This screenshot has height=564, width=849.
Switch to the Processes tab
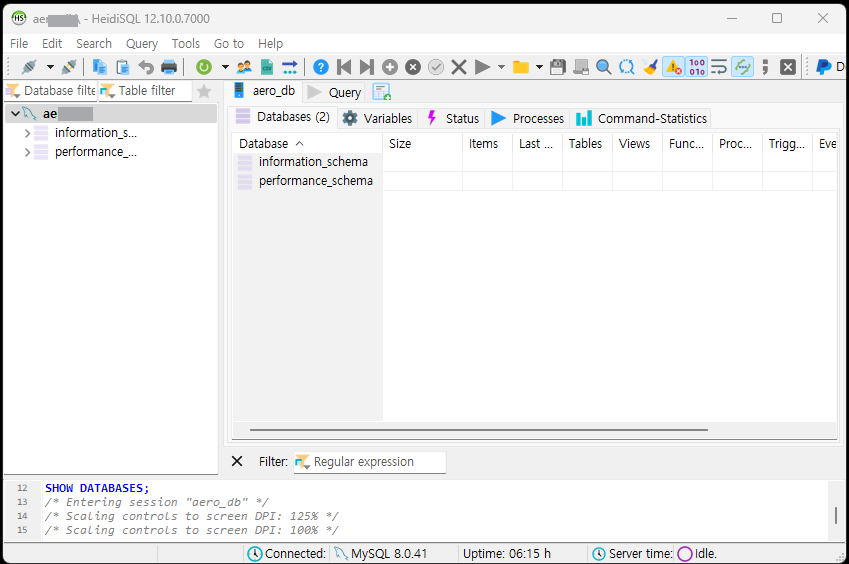pos(528,118)
